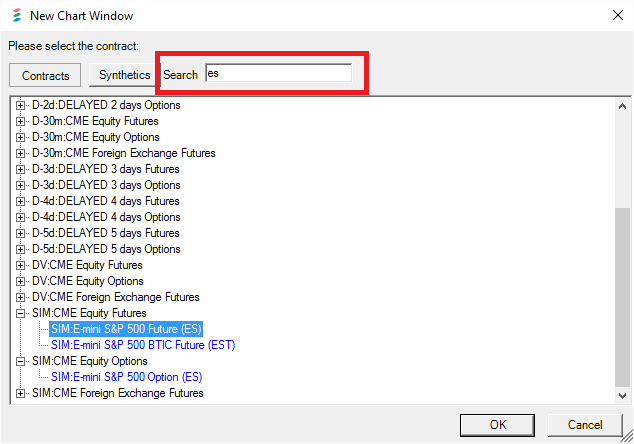Select SIM:E-mini S&P 500 Future (ES)
The image size is (634, 444).
[126, 329]
